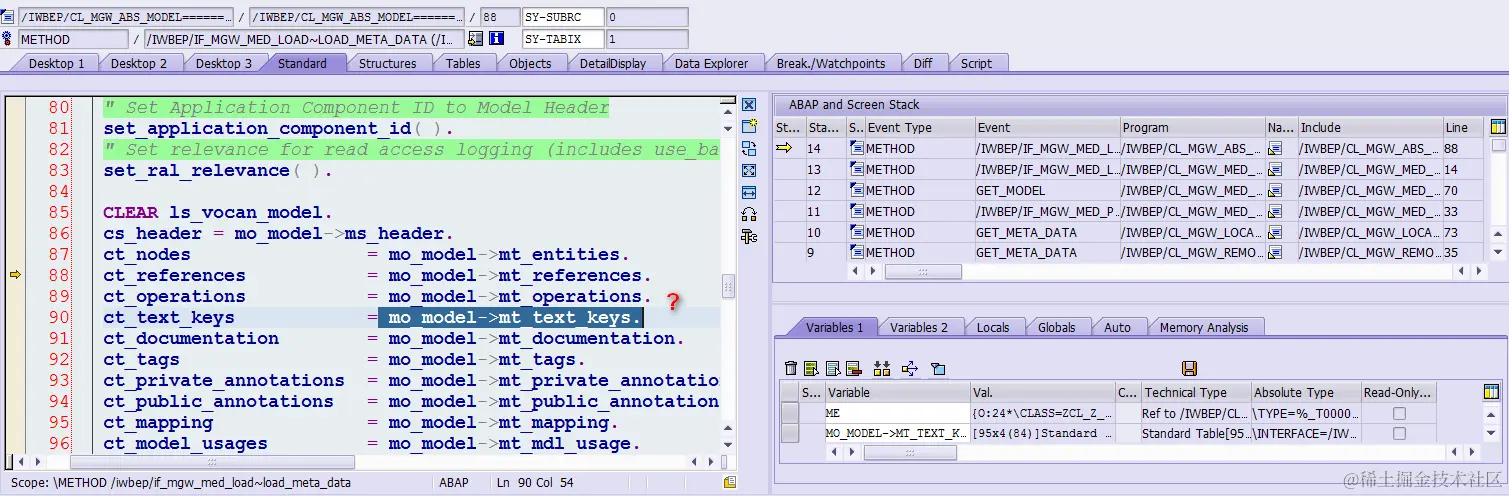The width and height of the screenshot is (1509, 496).
Task: Click the second list icon in Variables toolbar
Action: coord(811,369)
